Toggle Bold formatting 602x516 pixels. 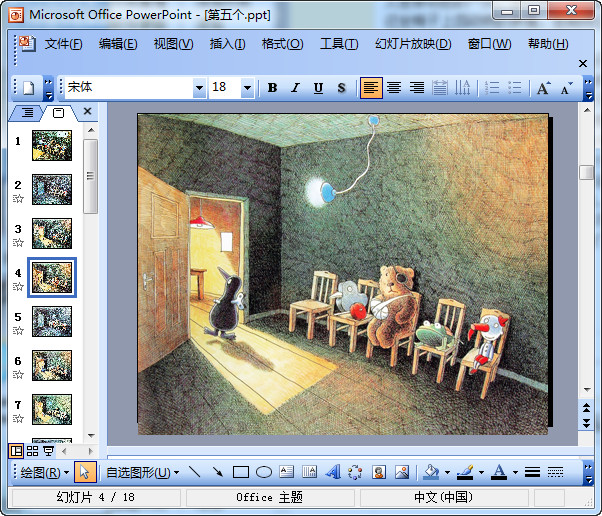tap(272, 88)
